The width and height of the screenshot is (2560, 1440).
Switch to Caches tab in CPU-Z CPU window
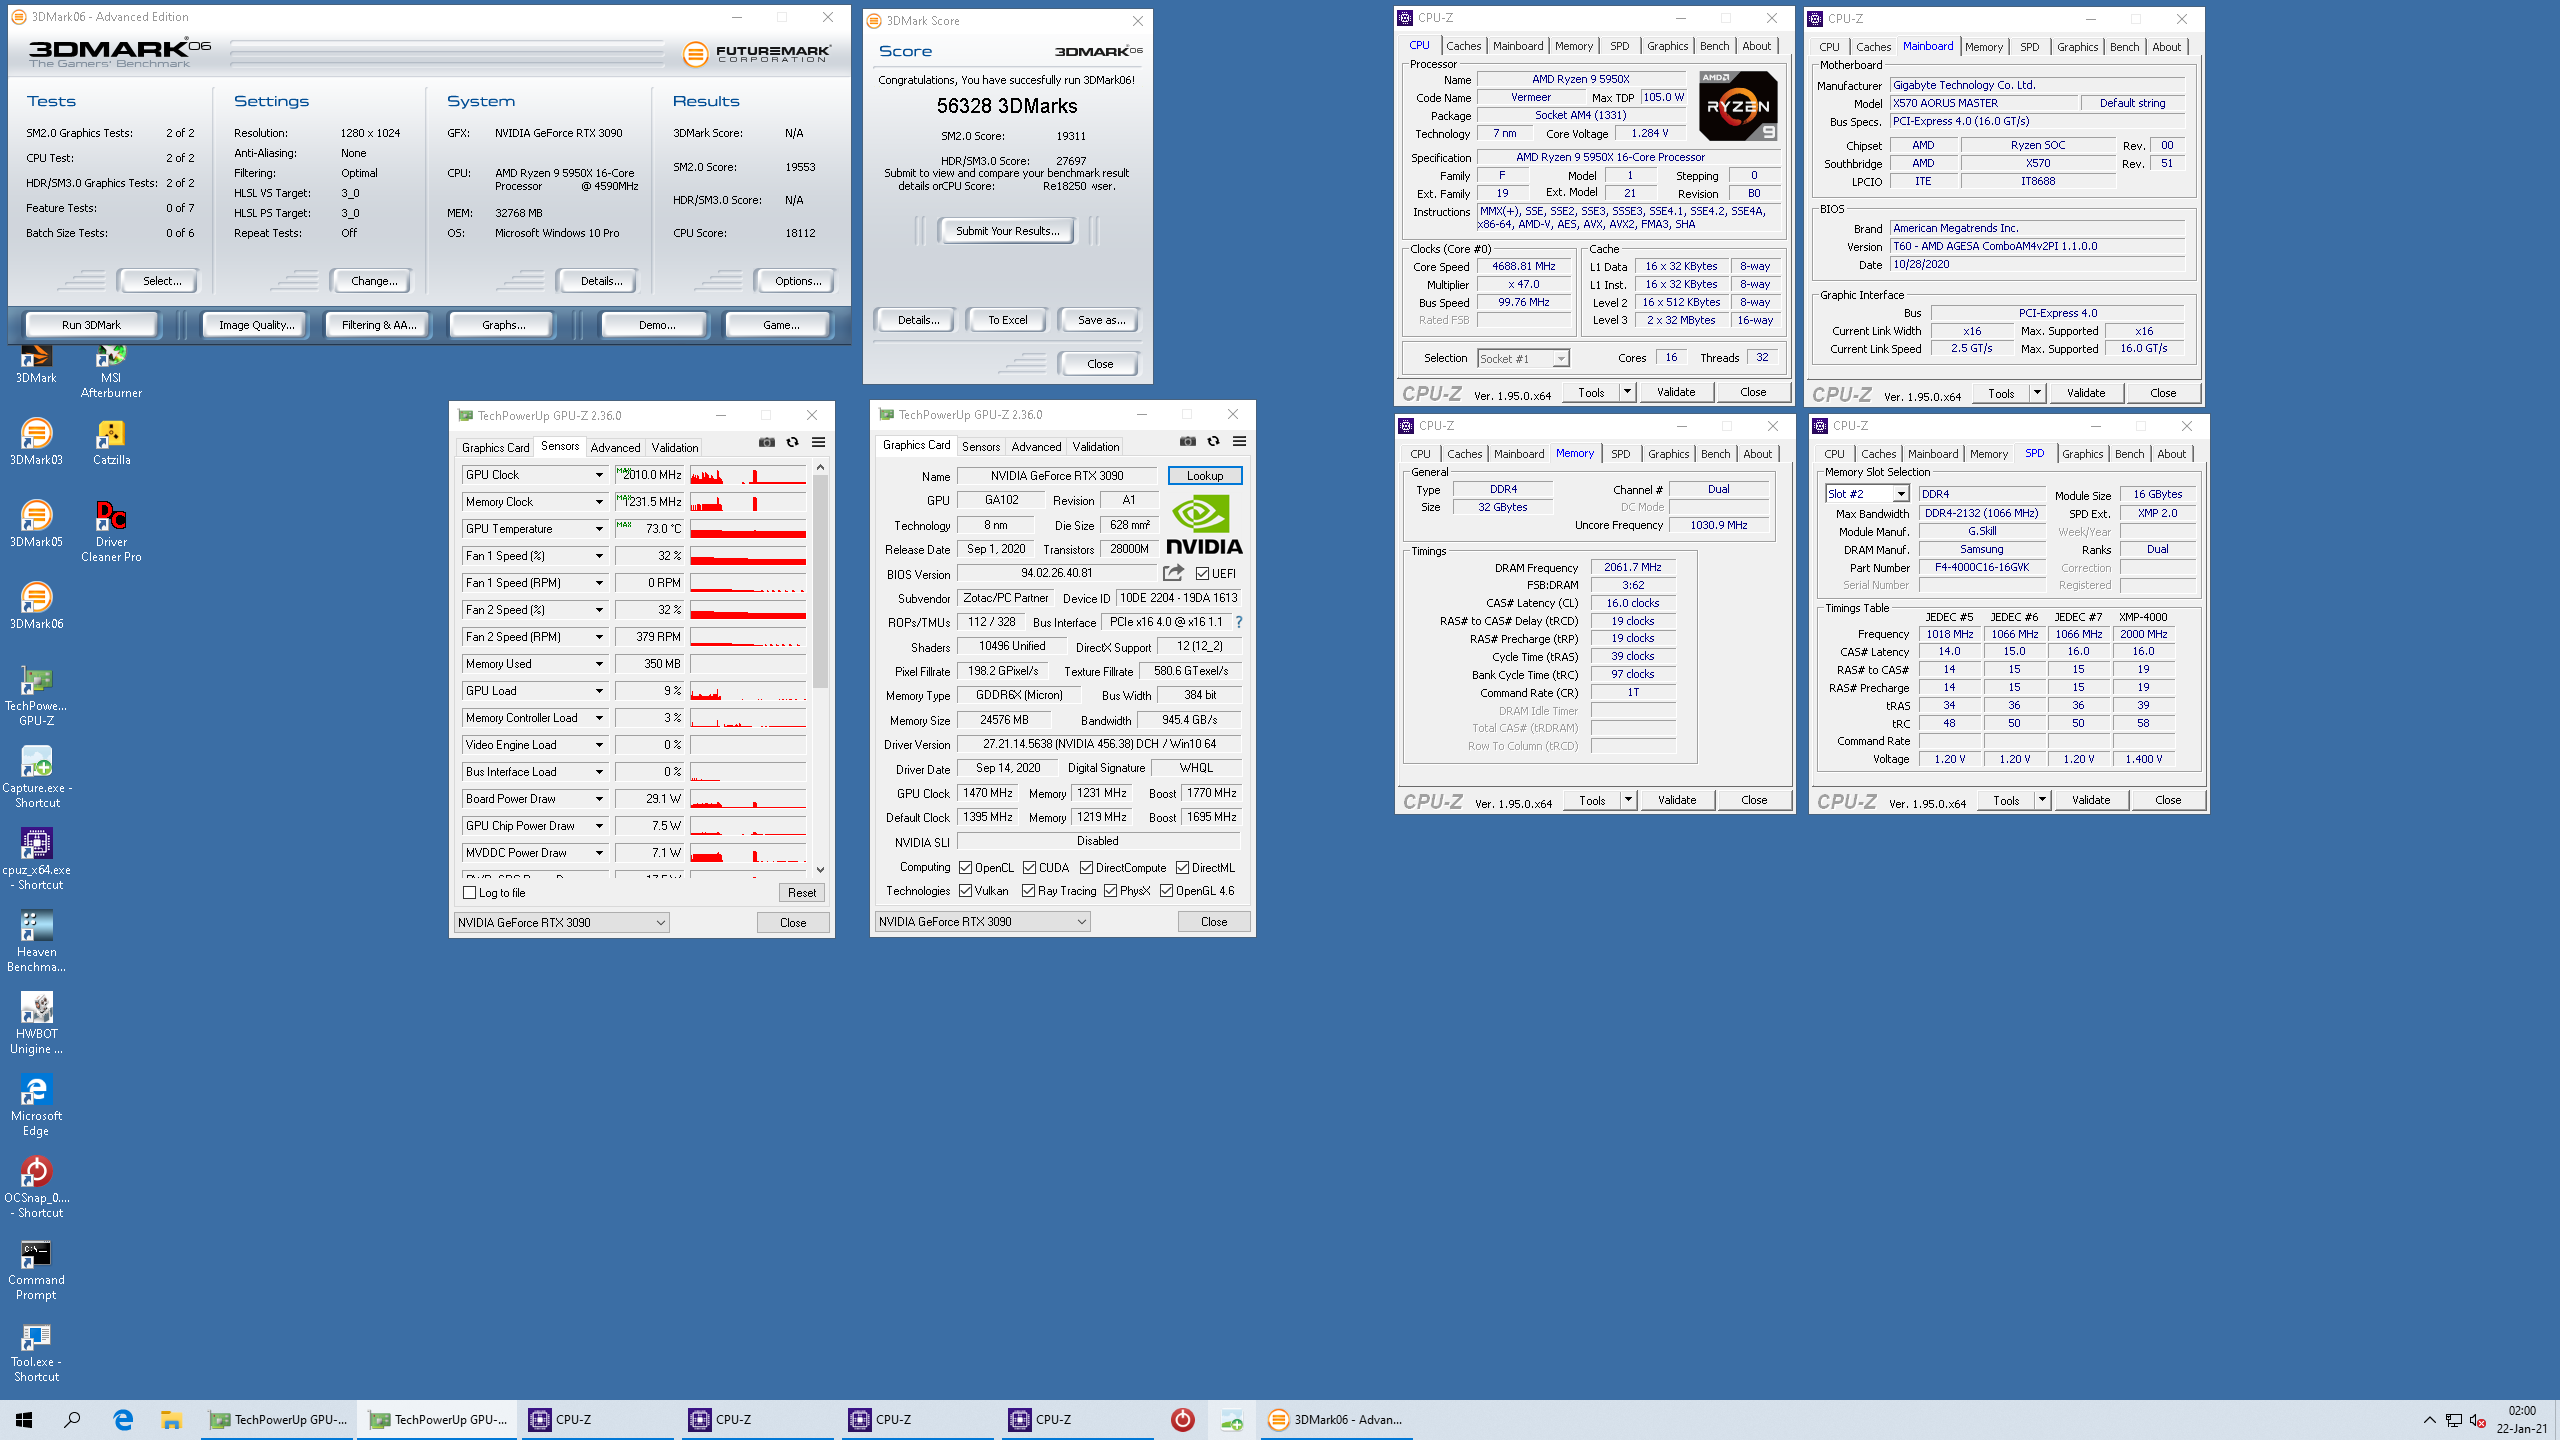1463,46
